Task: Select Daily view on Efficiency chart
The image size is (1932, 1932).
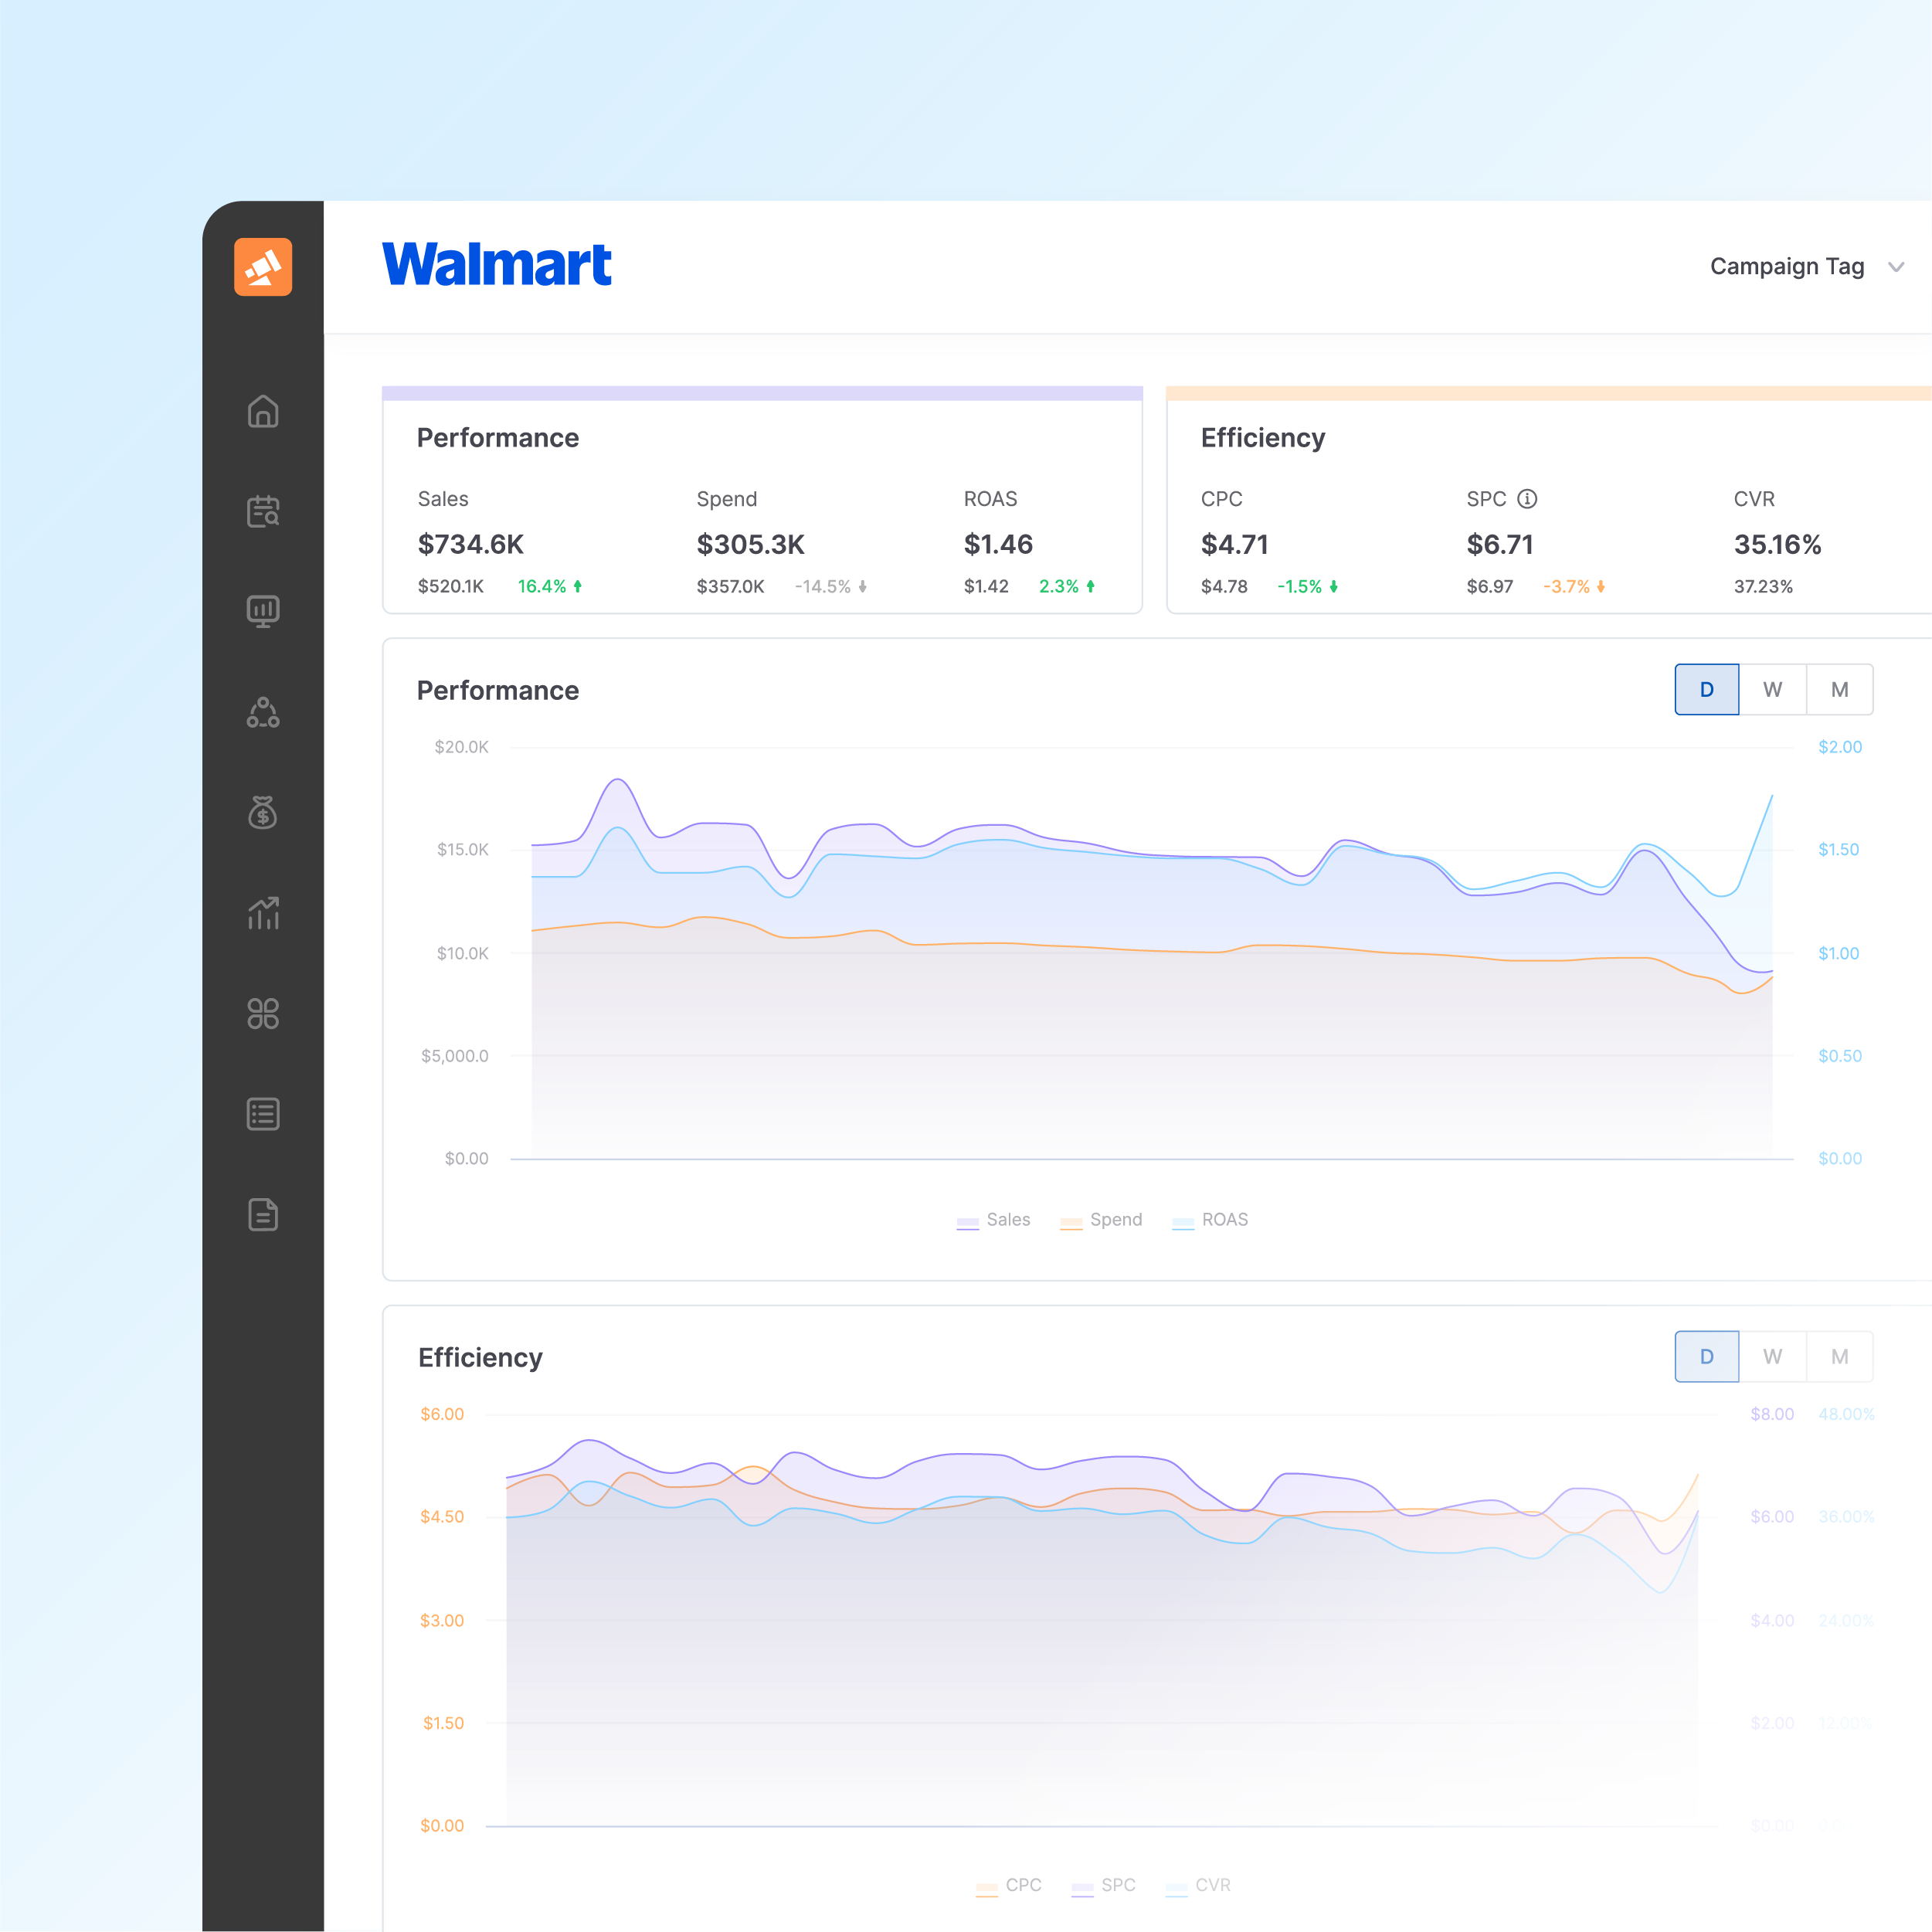Action: pyautogui.click(x=1706, y=1357)
